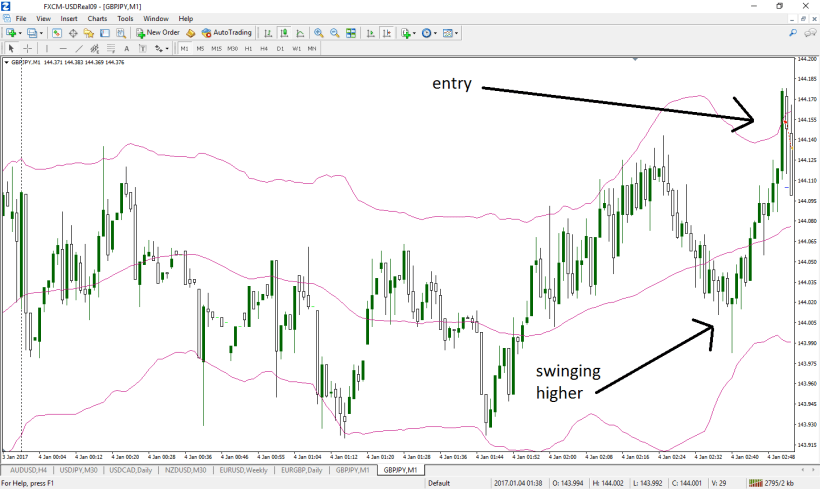Open the Templates icon
This screenshot has height=489, width=820.
(448, 33)
